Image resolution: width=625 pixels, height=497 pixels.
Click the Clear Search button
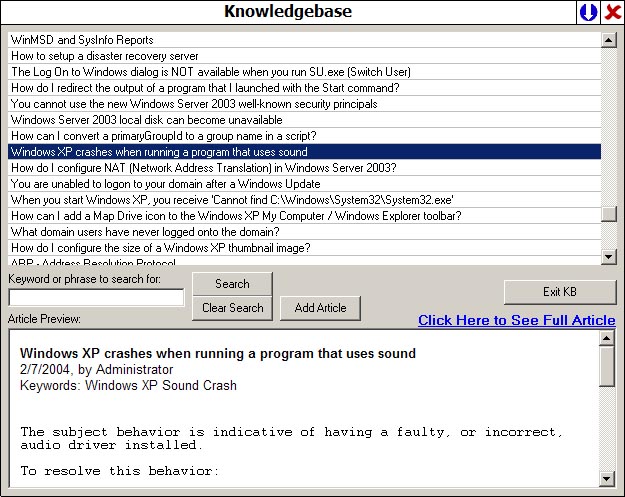tap(232, 308)
